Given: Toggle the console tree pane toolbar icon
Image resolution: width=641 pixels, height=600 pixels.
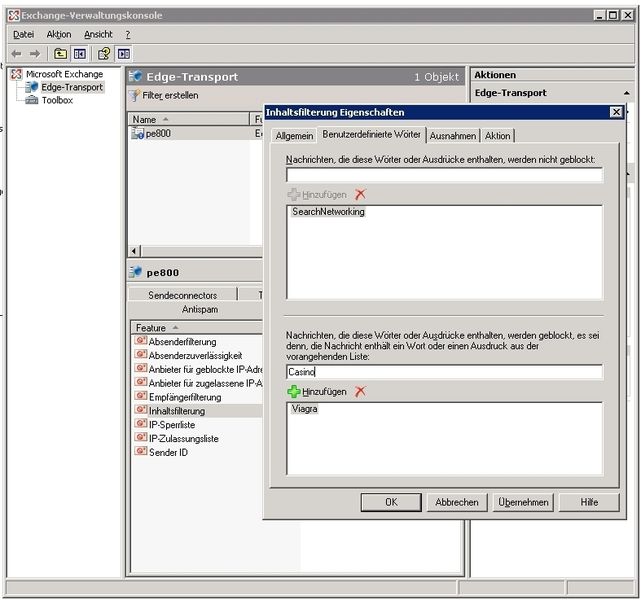Looking at the screenshot, I should [x=79, y=54].
